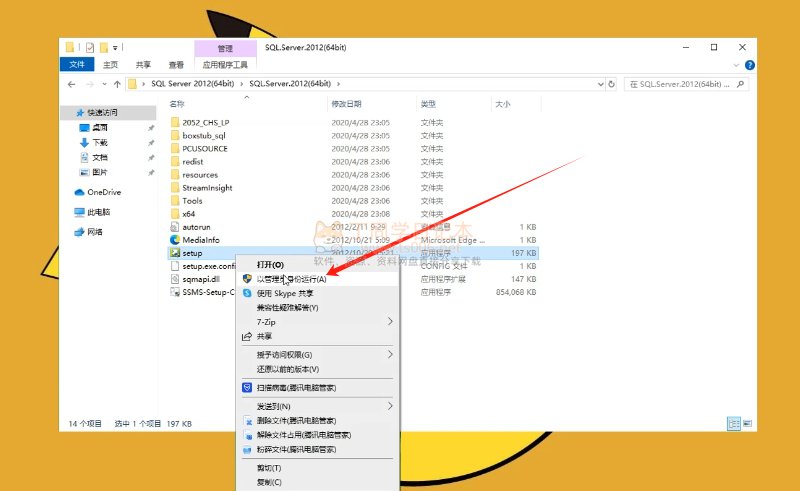The height and width of the screenshot is (491, 800).
Task: Choose 共享 in the context menu
Action: pyautogui.click(x=319, y=336)
